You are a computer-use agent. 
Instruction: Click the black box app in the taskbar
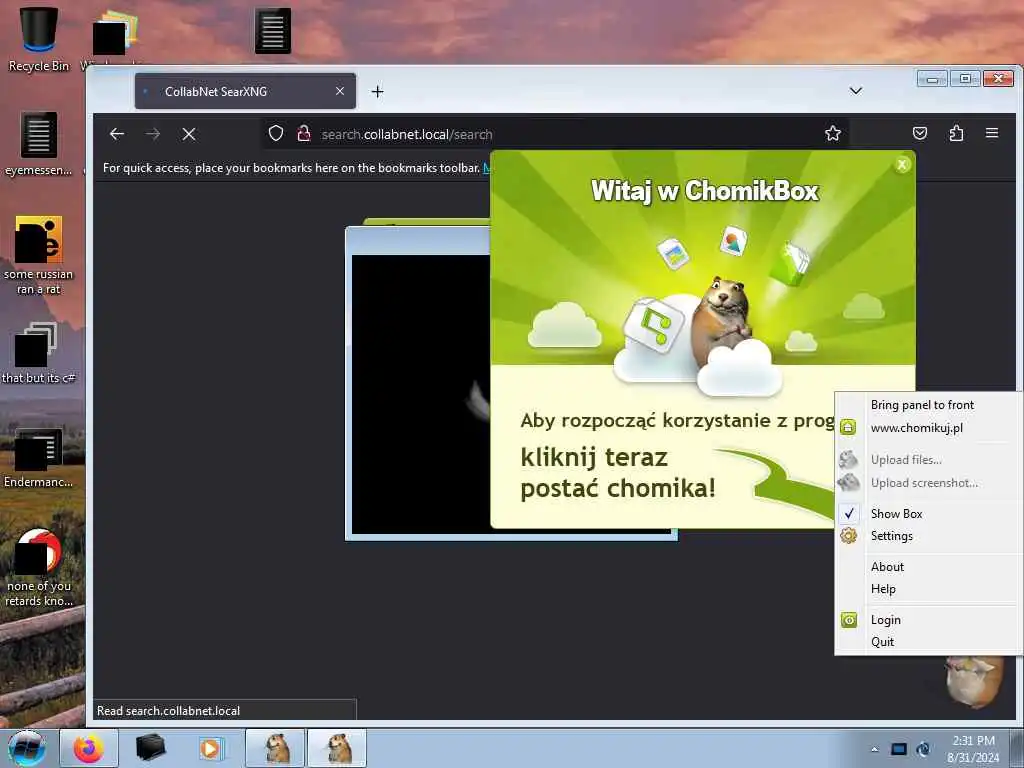pyautogui.click(x=150, y=748)
